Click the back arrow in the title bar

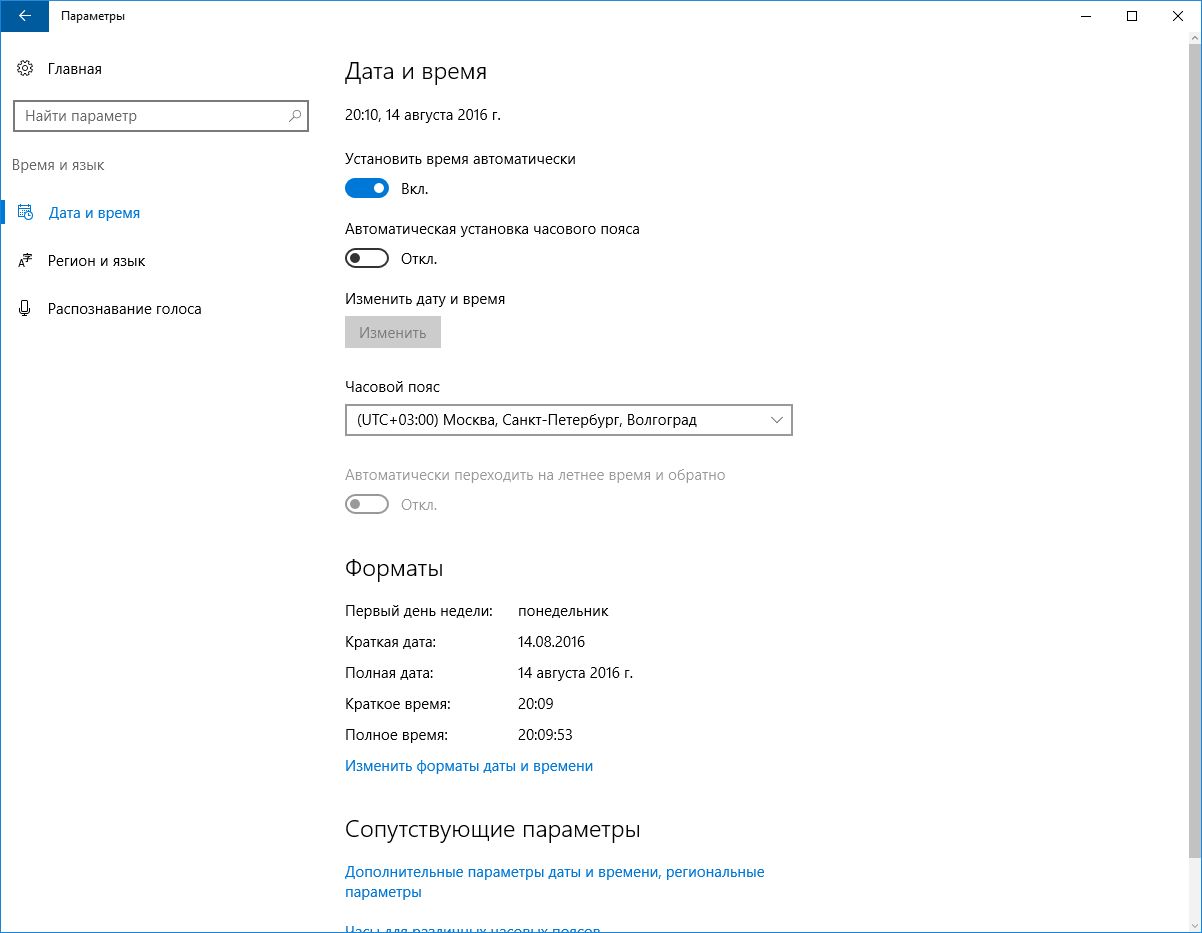(23, 16)
